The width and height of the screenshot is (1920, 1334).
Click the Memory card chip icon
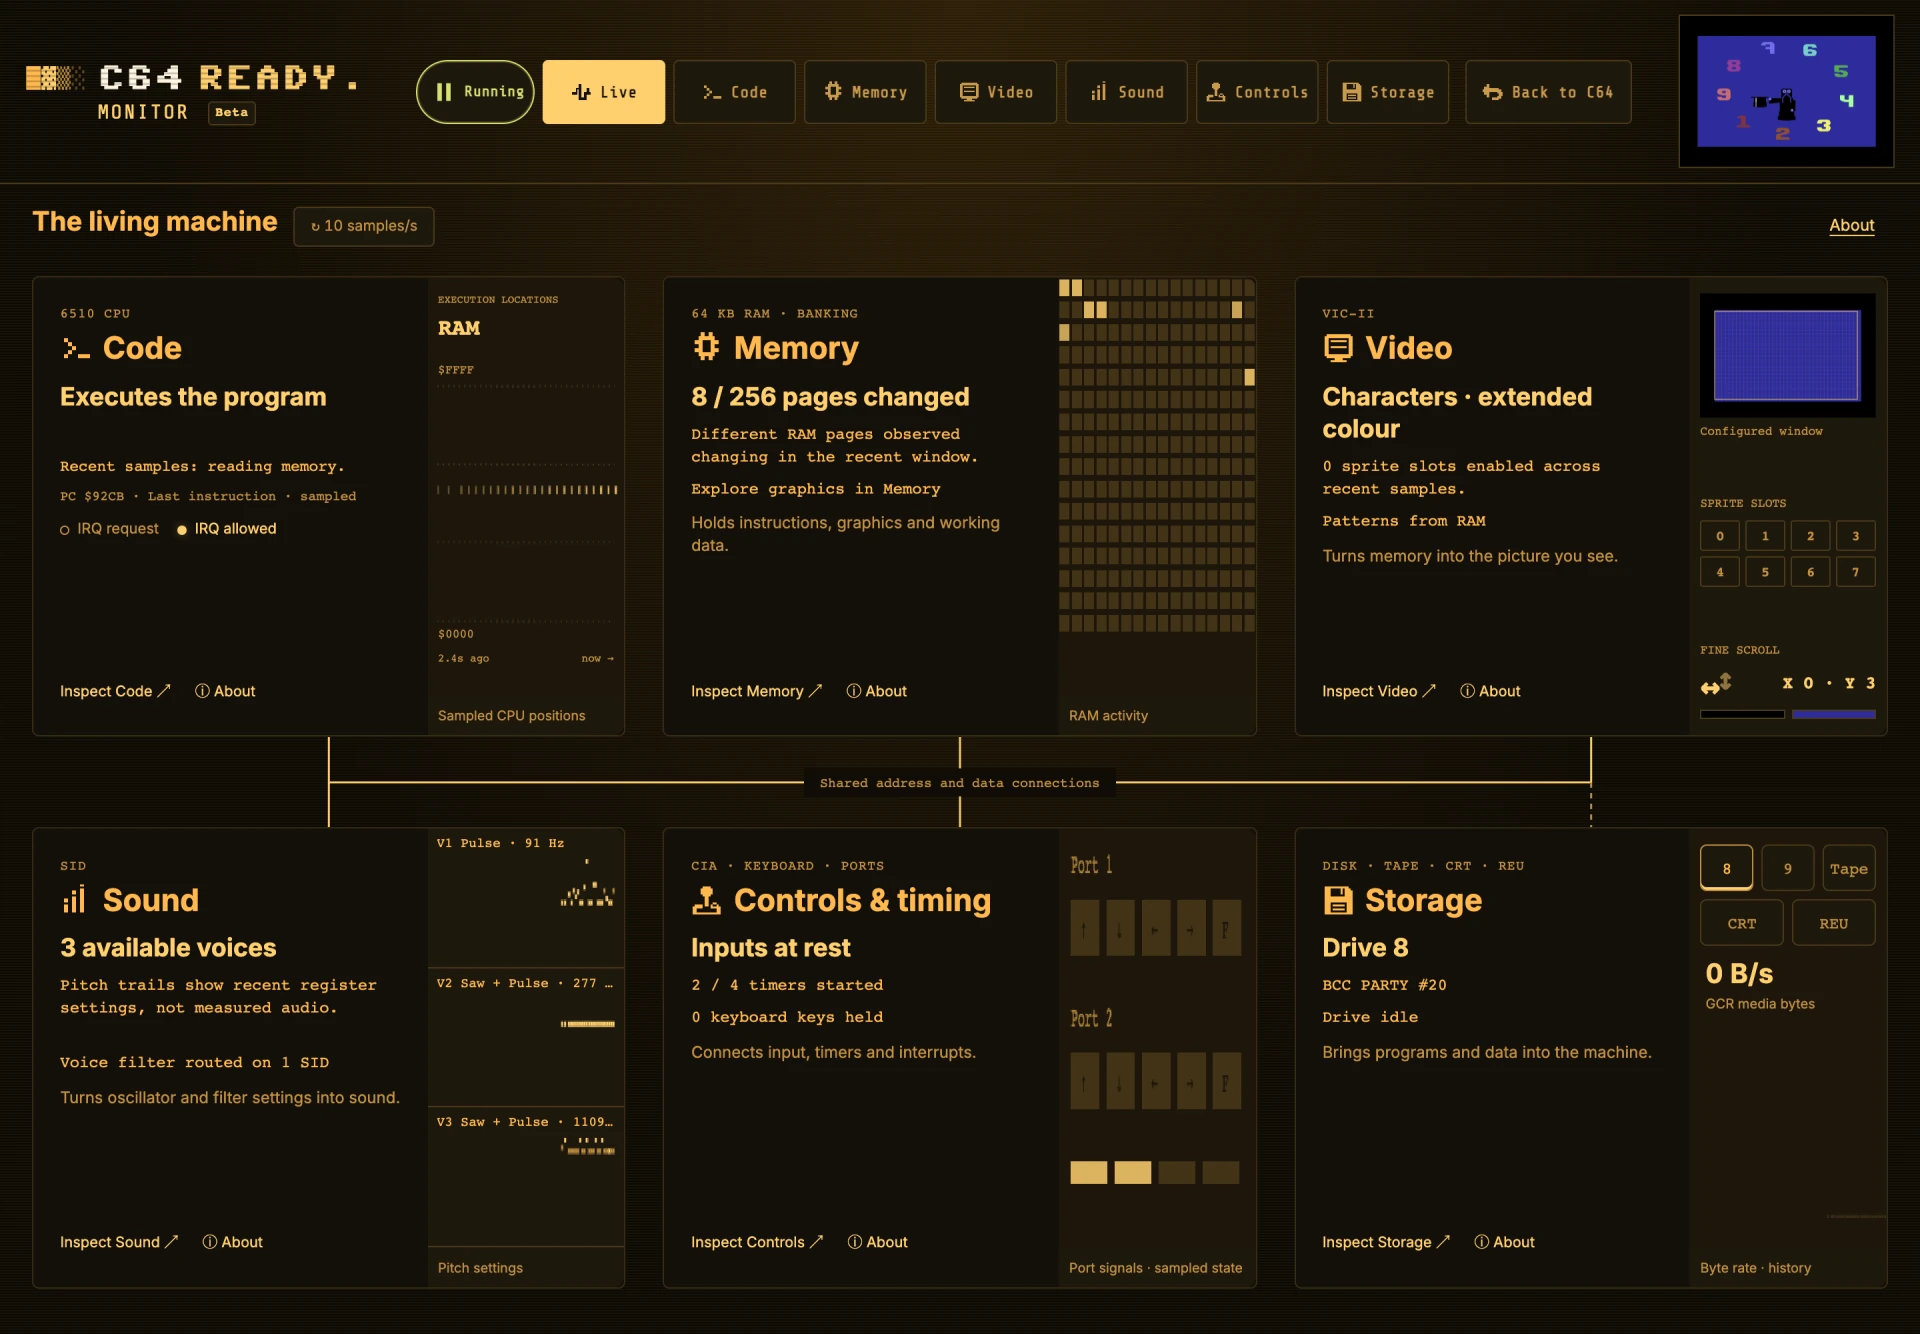point(706,347)
